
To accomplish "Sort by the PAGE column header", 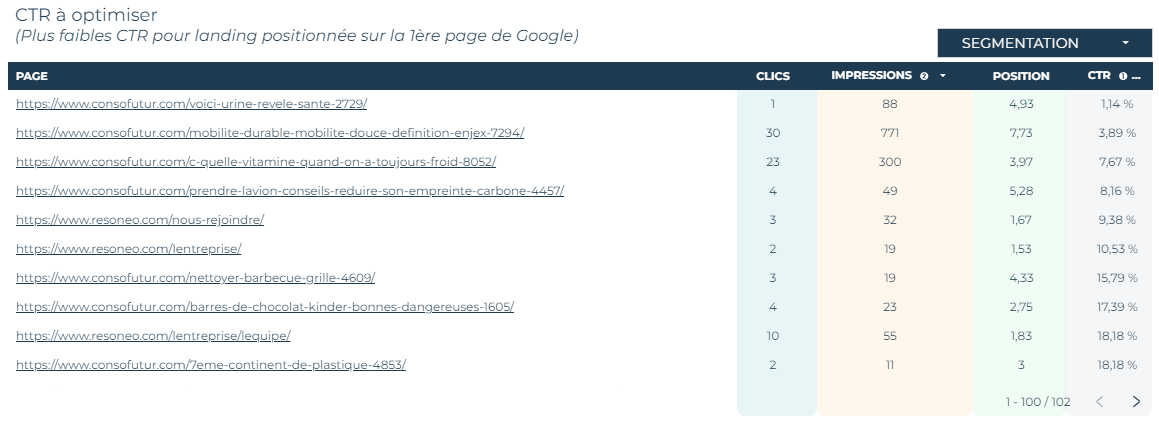I will (32, 76).
